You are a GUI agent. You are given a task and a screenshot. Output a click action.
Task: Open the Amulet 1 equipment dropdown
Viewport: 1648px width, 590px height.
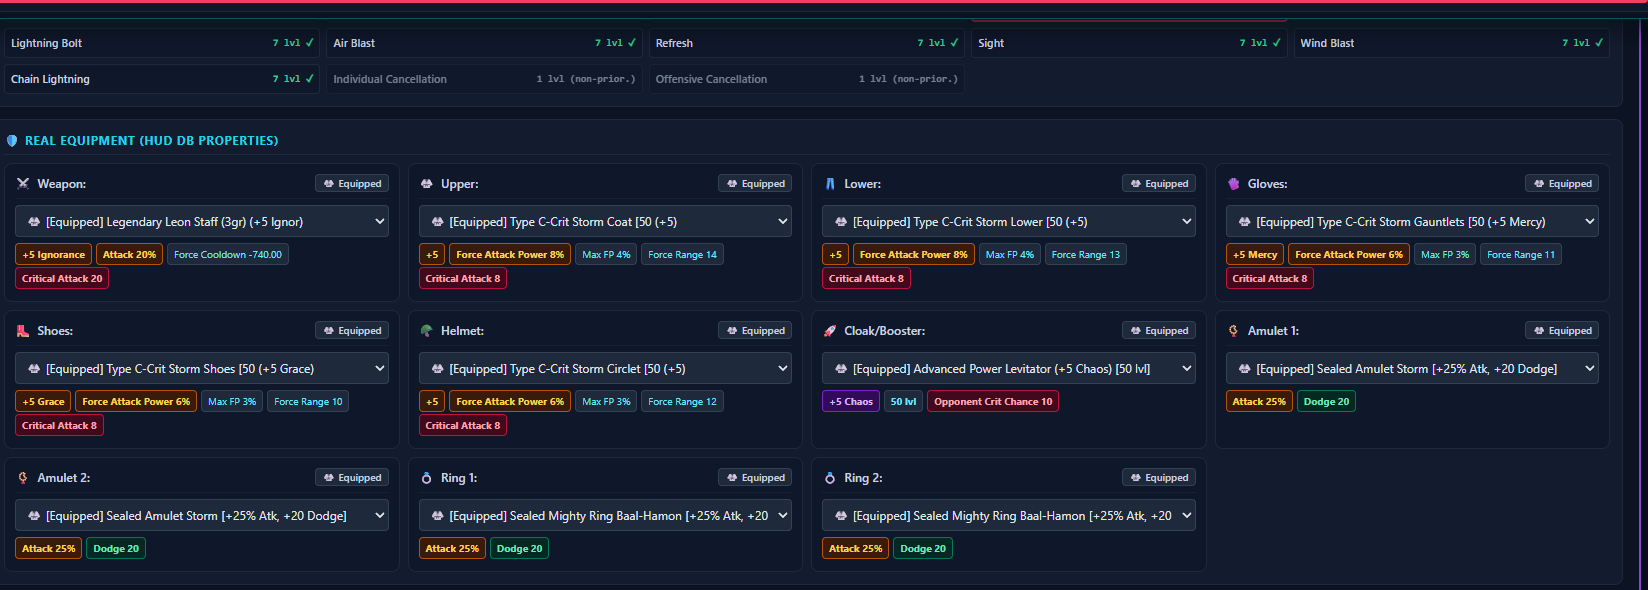click(1412, 369)
